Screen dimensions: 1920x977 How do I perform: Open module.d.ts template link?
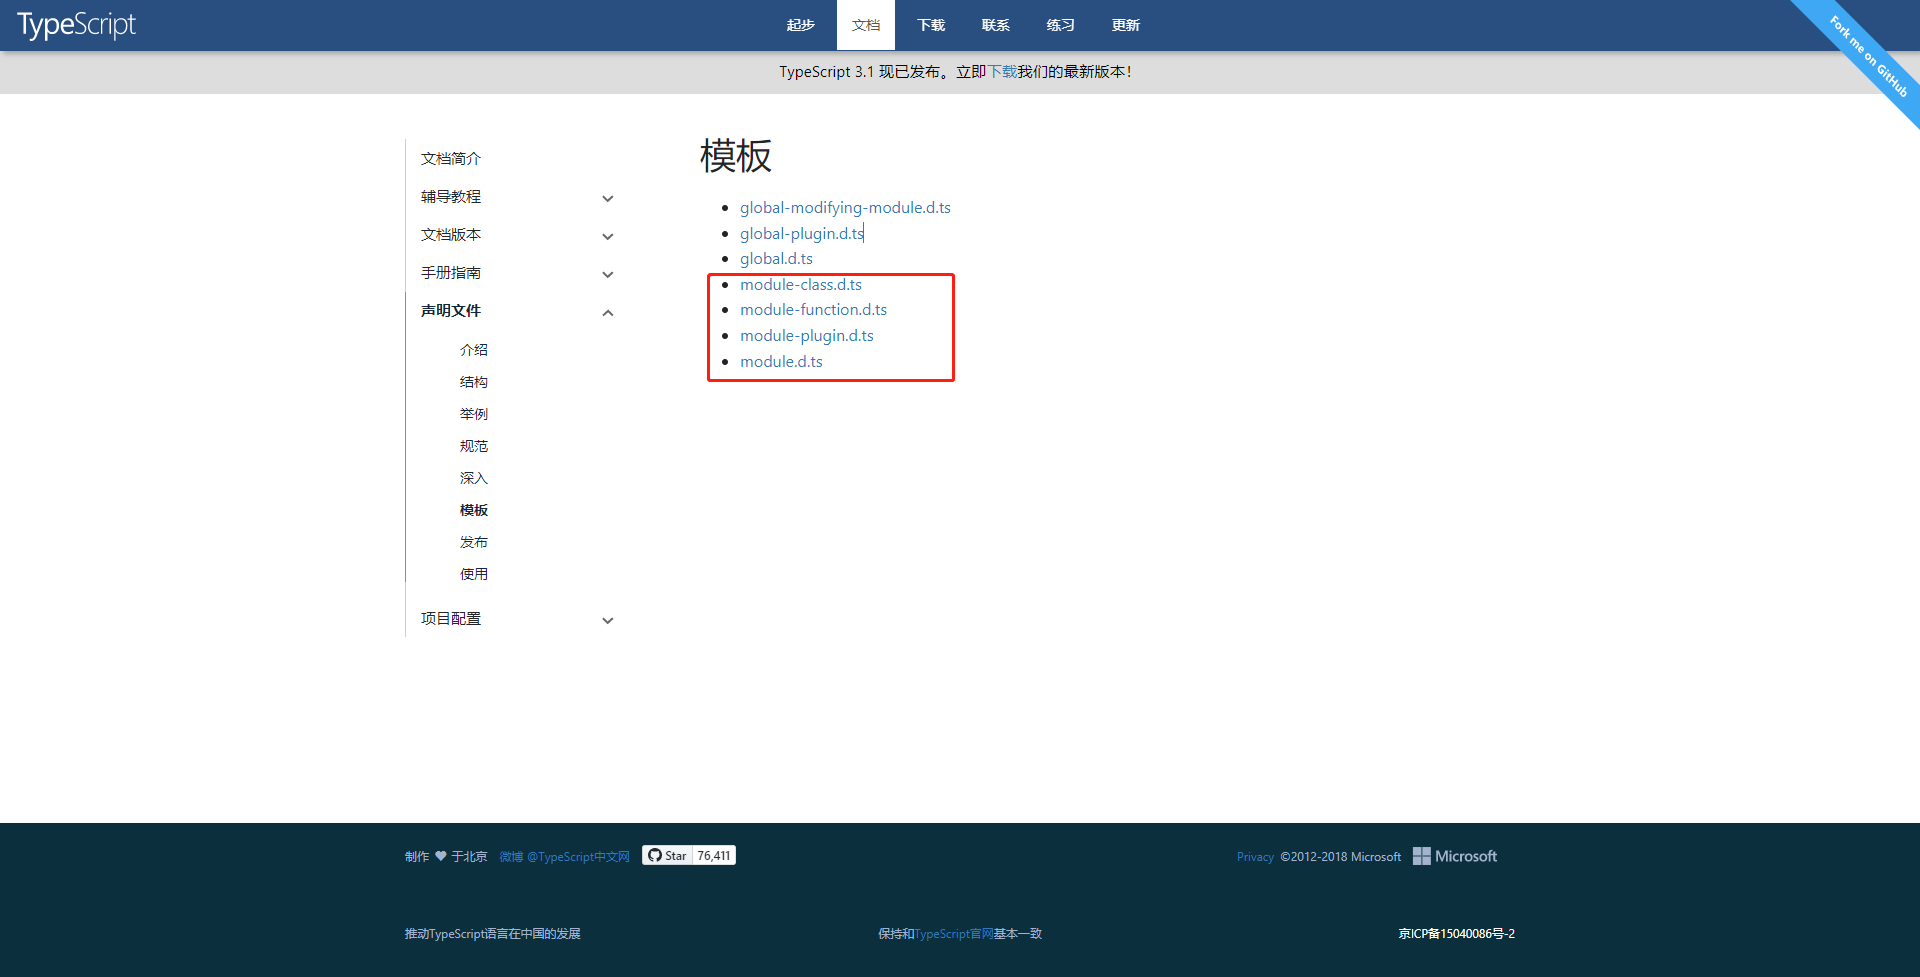point(781,362)
